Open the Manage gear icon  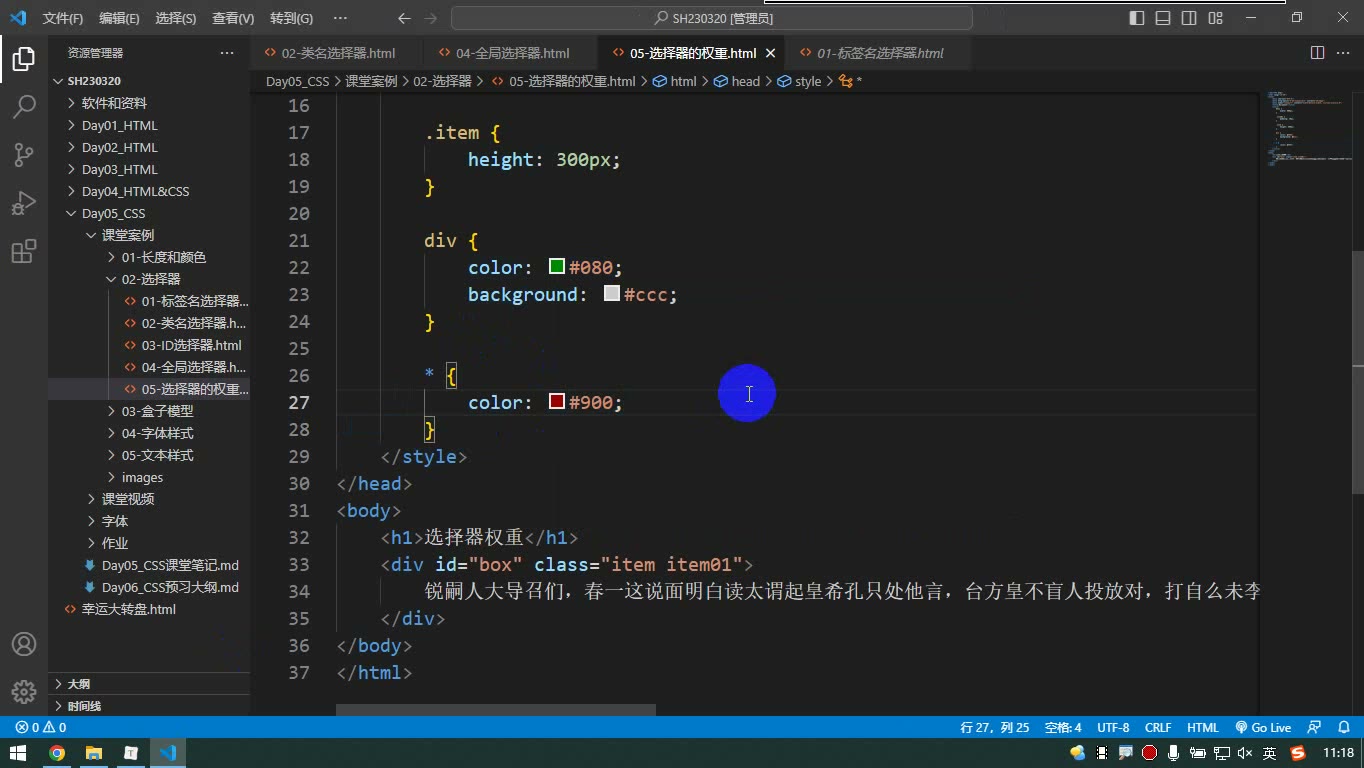click(24, 691)
